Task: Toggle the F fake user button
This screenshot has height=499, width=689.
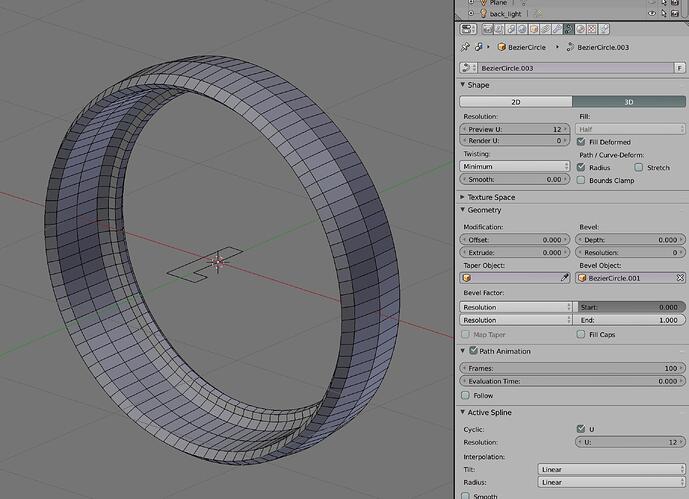Action: [x=680, y=68]
